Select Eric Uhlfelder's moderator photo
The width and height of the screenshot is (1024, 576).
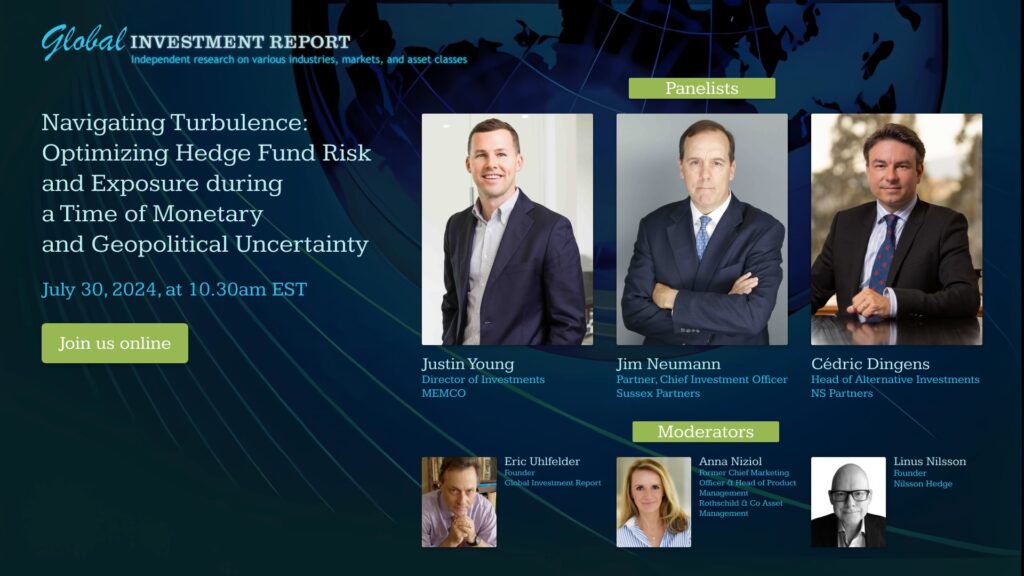point(459,502)
